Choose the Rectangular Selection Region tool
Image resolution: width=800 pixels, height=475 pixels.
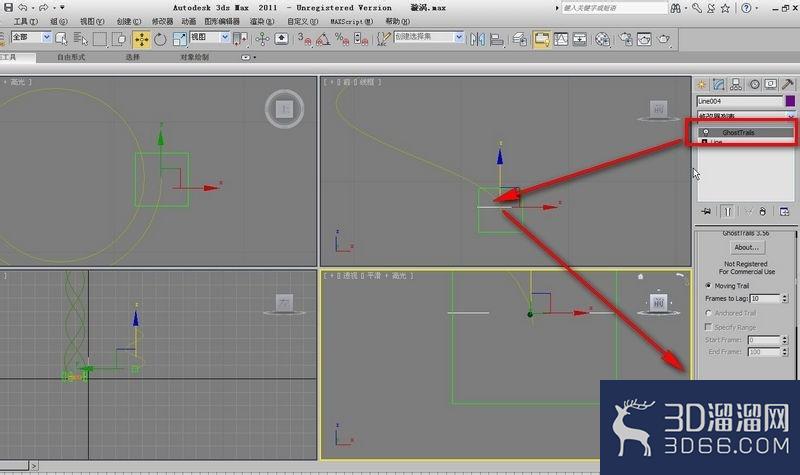click(x=100, y=39)
